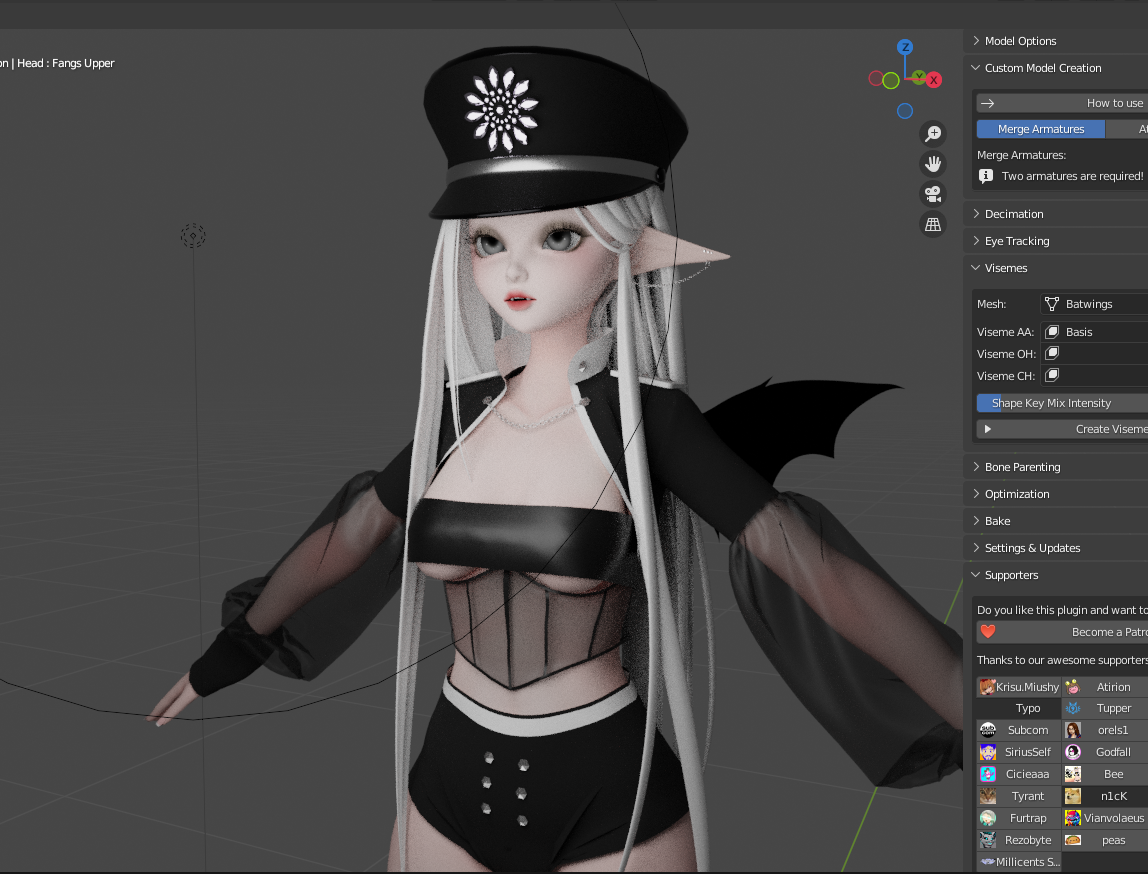
Task: Adjust the Shape Key Mix Intensity slider
Action: click(x=1062, y=403)
